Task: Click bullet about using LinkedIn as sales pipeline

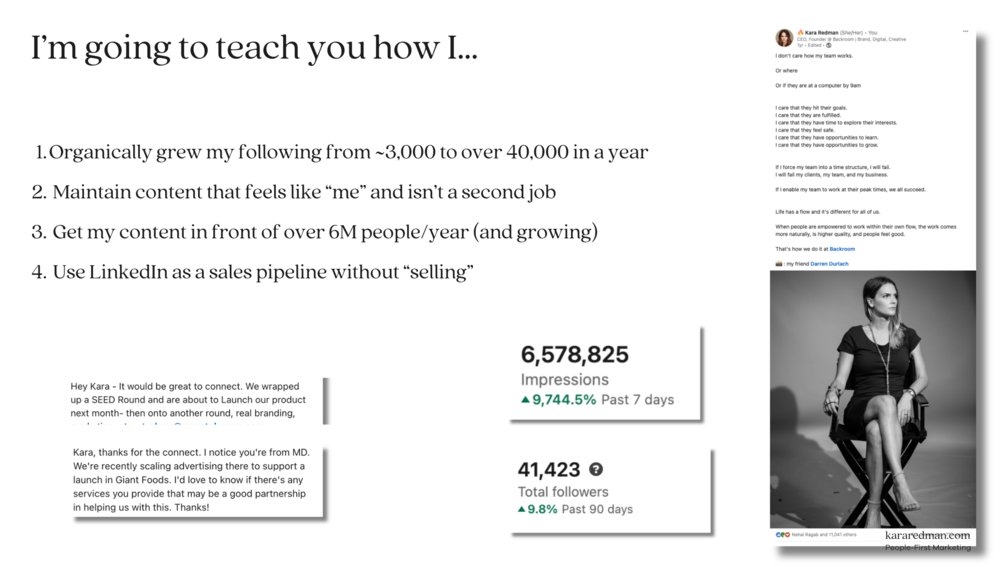Action: 252,272
